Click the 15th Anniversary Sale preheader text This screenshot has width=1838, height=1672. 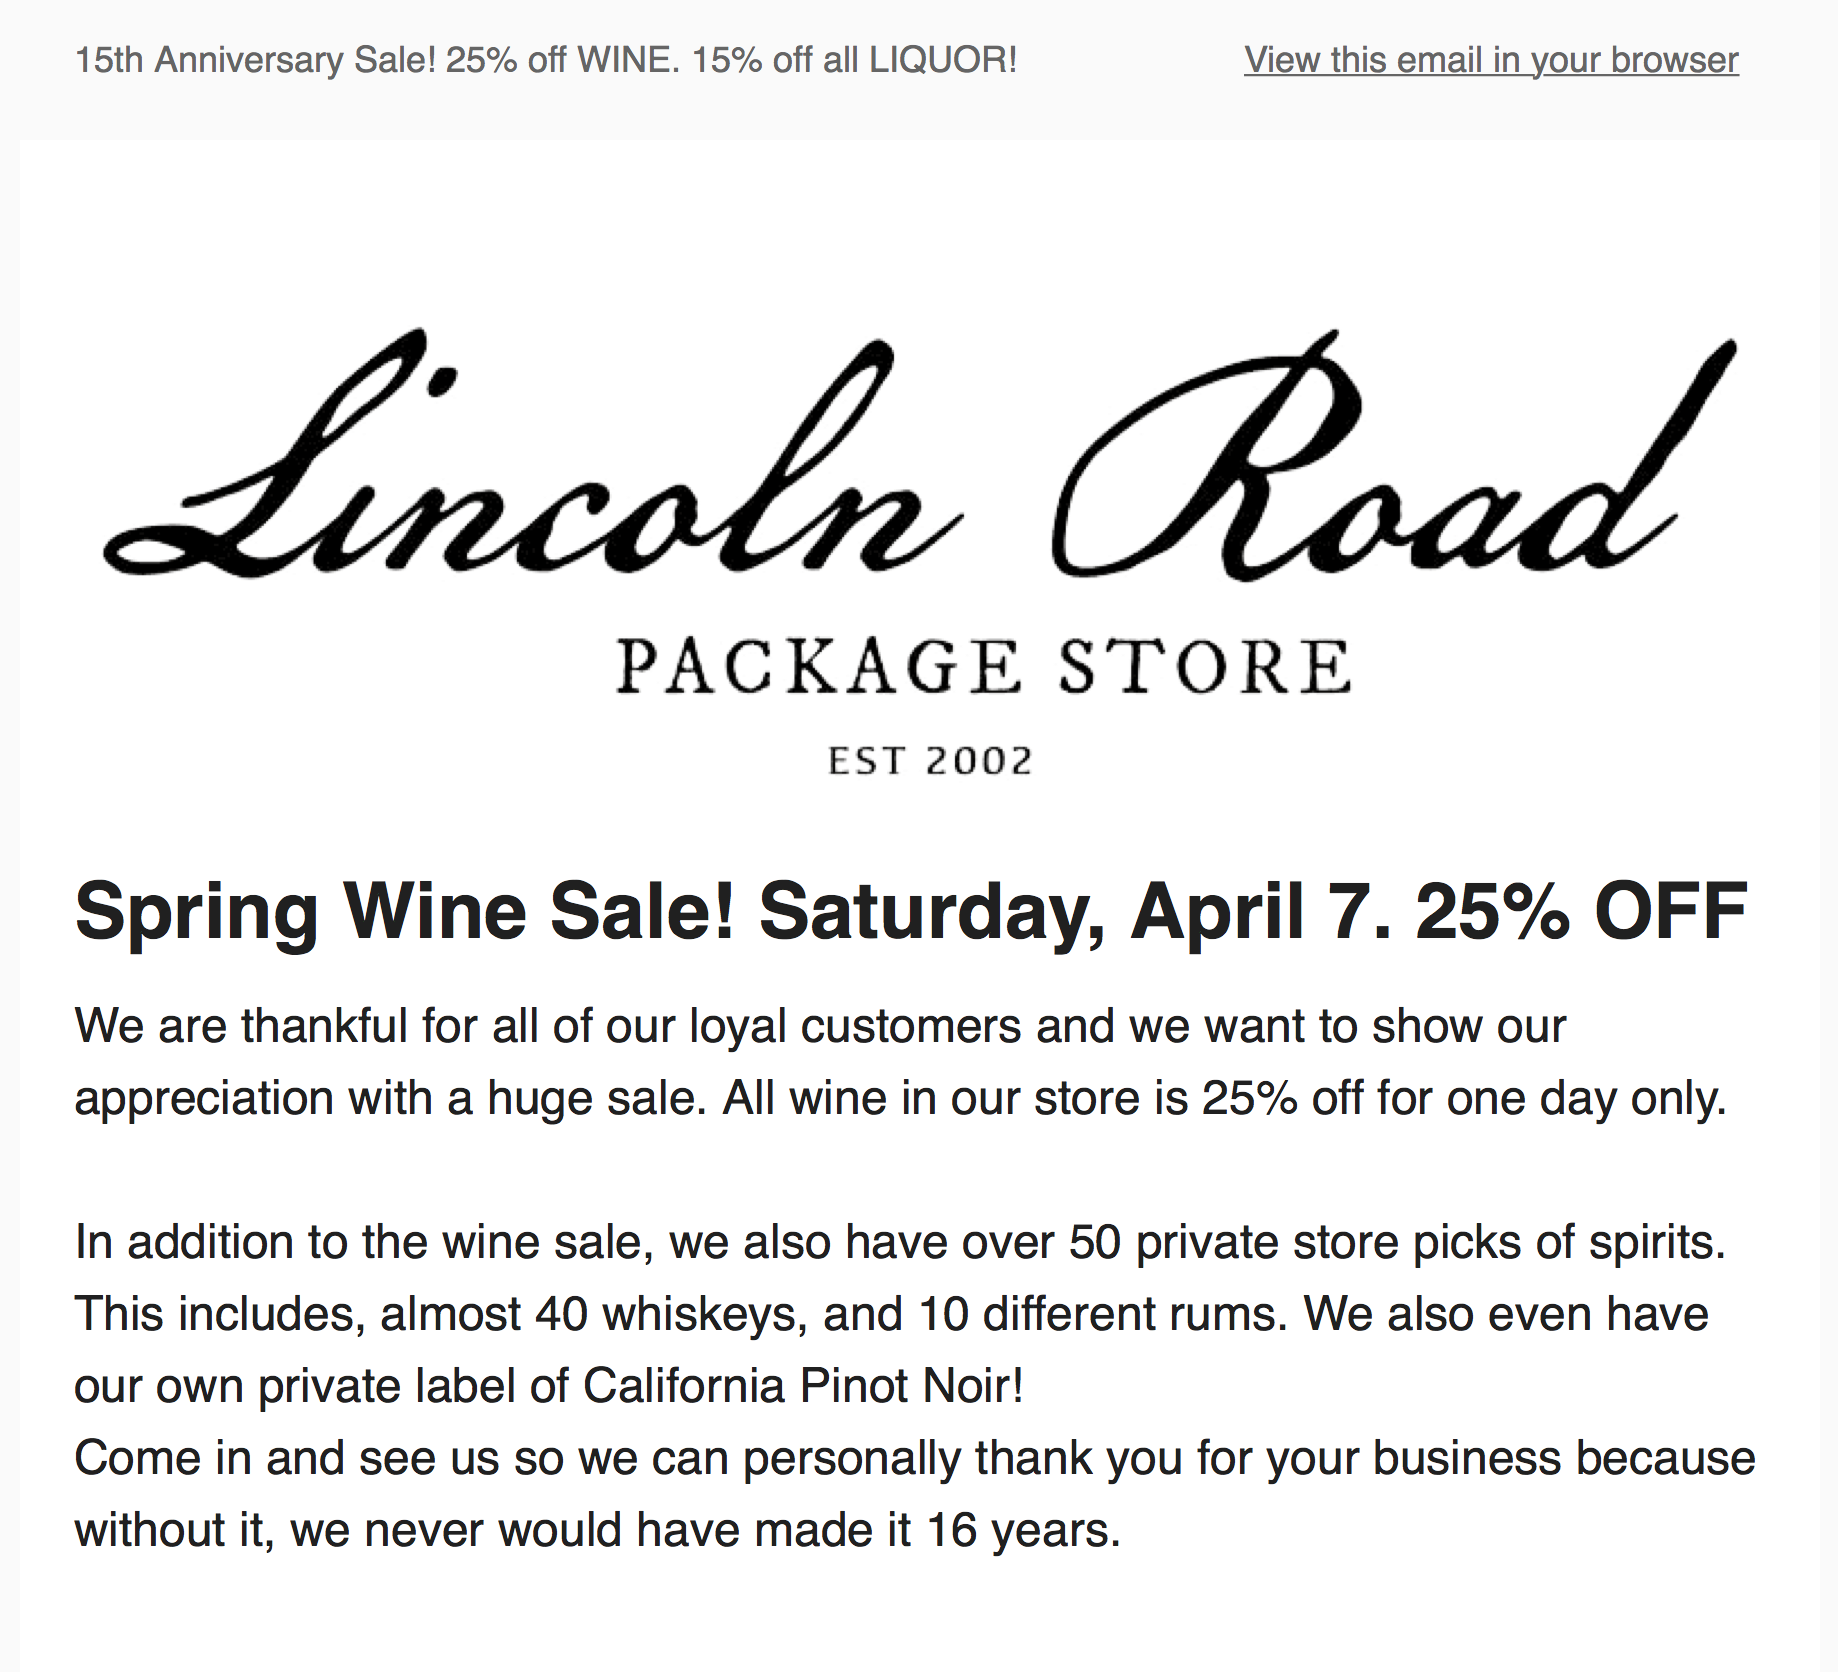(546, 60)
